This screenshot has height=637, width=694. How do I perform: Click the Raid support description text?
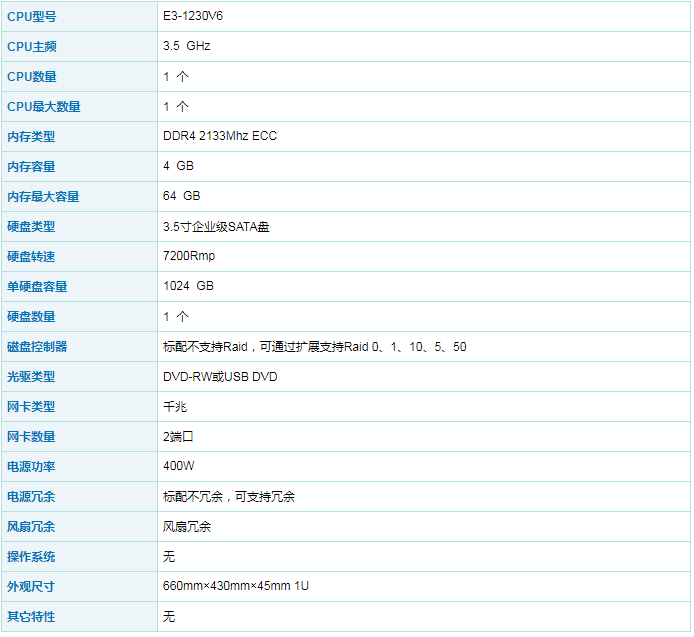click(314, 347)
